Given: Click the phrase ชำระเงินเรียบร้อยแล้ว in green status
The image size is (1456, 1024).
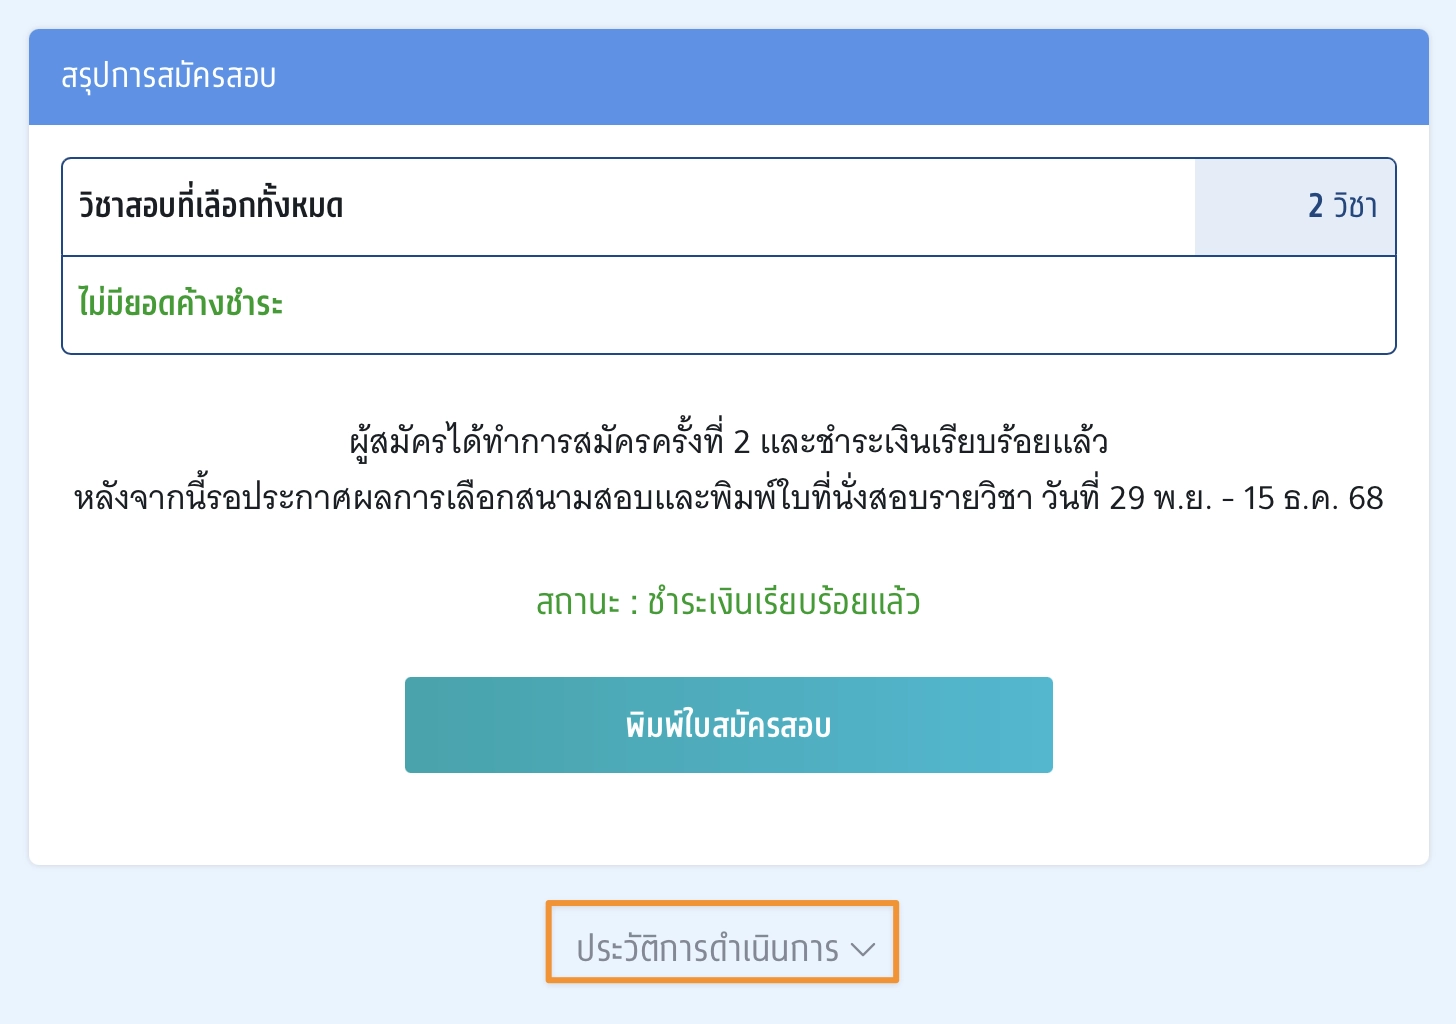Looking at the screenshot, I should tap(784, 602).
